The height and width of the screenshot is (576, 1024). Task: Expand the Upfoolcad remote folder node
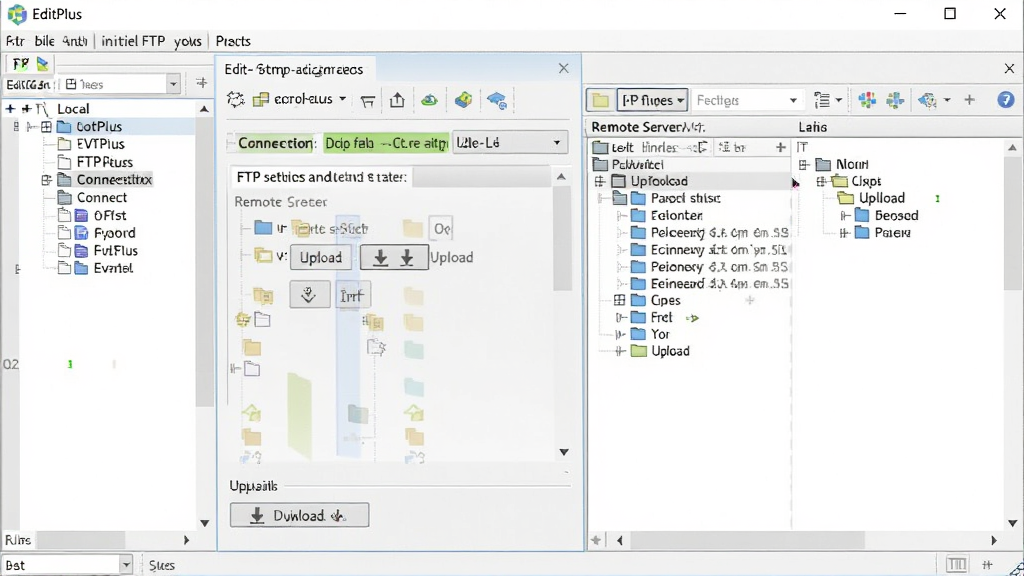point(600,182)
